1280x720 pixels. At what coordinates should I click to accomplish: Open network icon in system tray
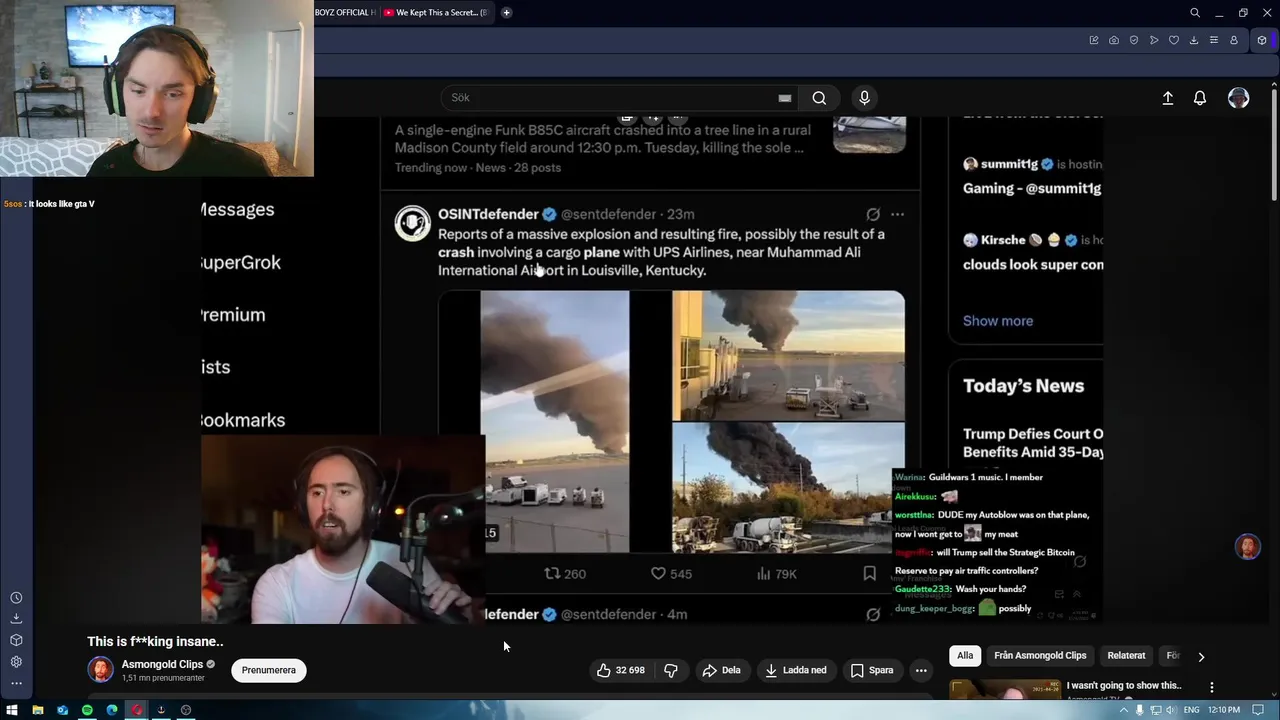coord(1155,710)
